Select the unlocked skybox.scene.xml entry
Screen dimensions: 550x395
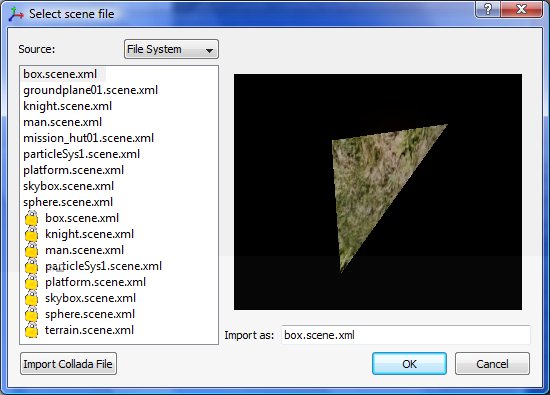pos(68,186)
